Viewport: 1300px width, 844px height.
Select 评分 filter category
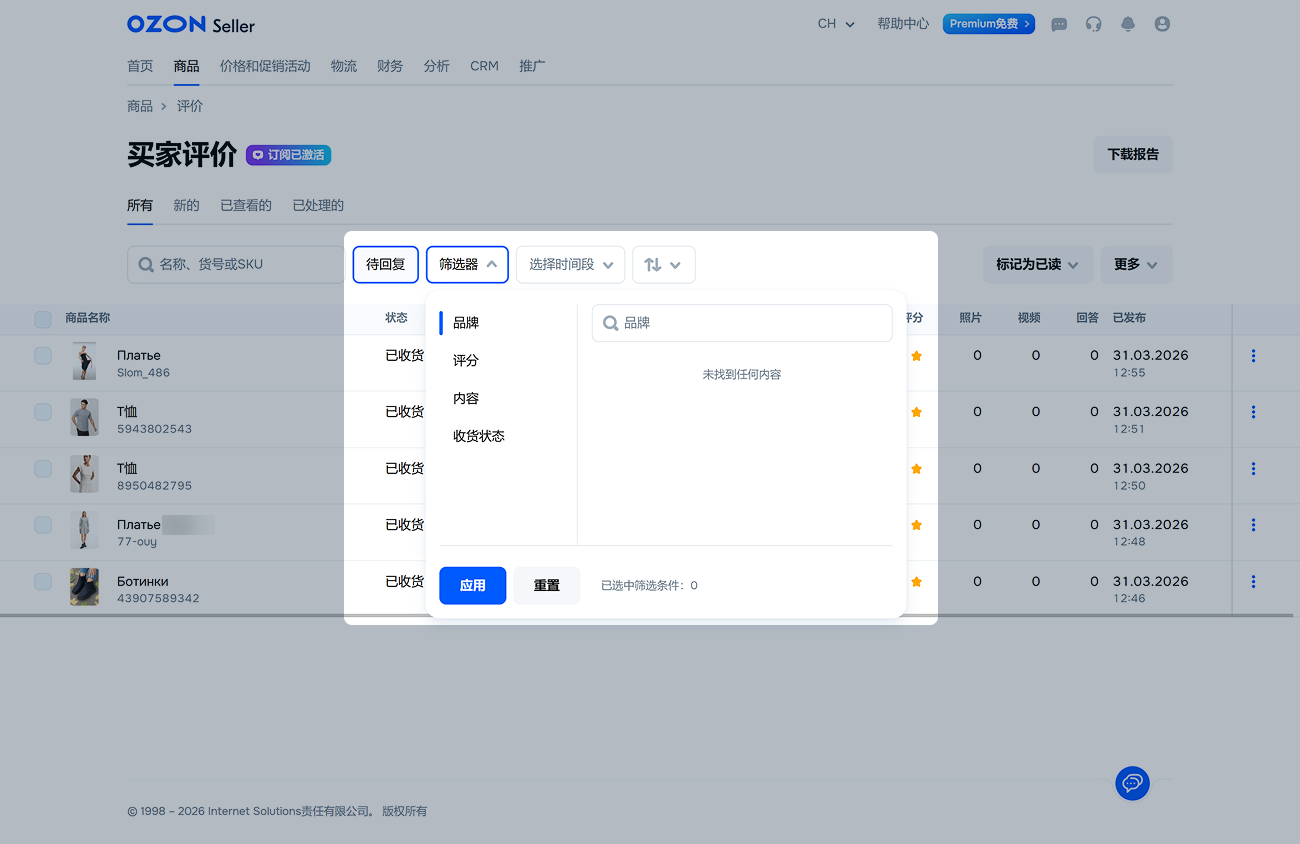pos(466,361)
